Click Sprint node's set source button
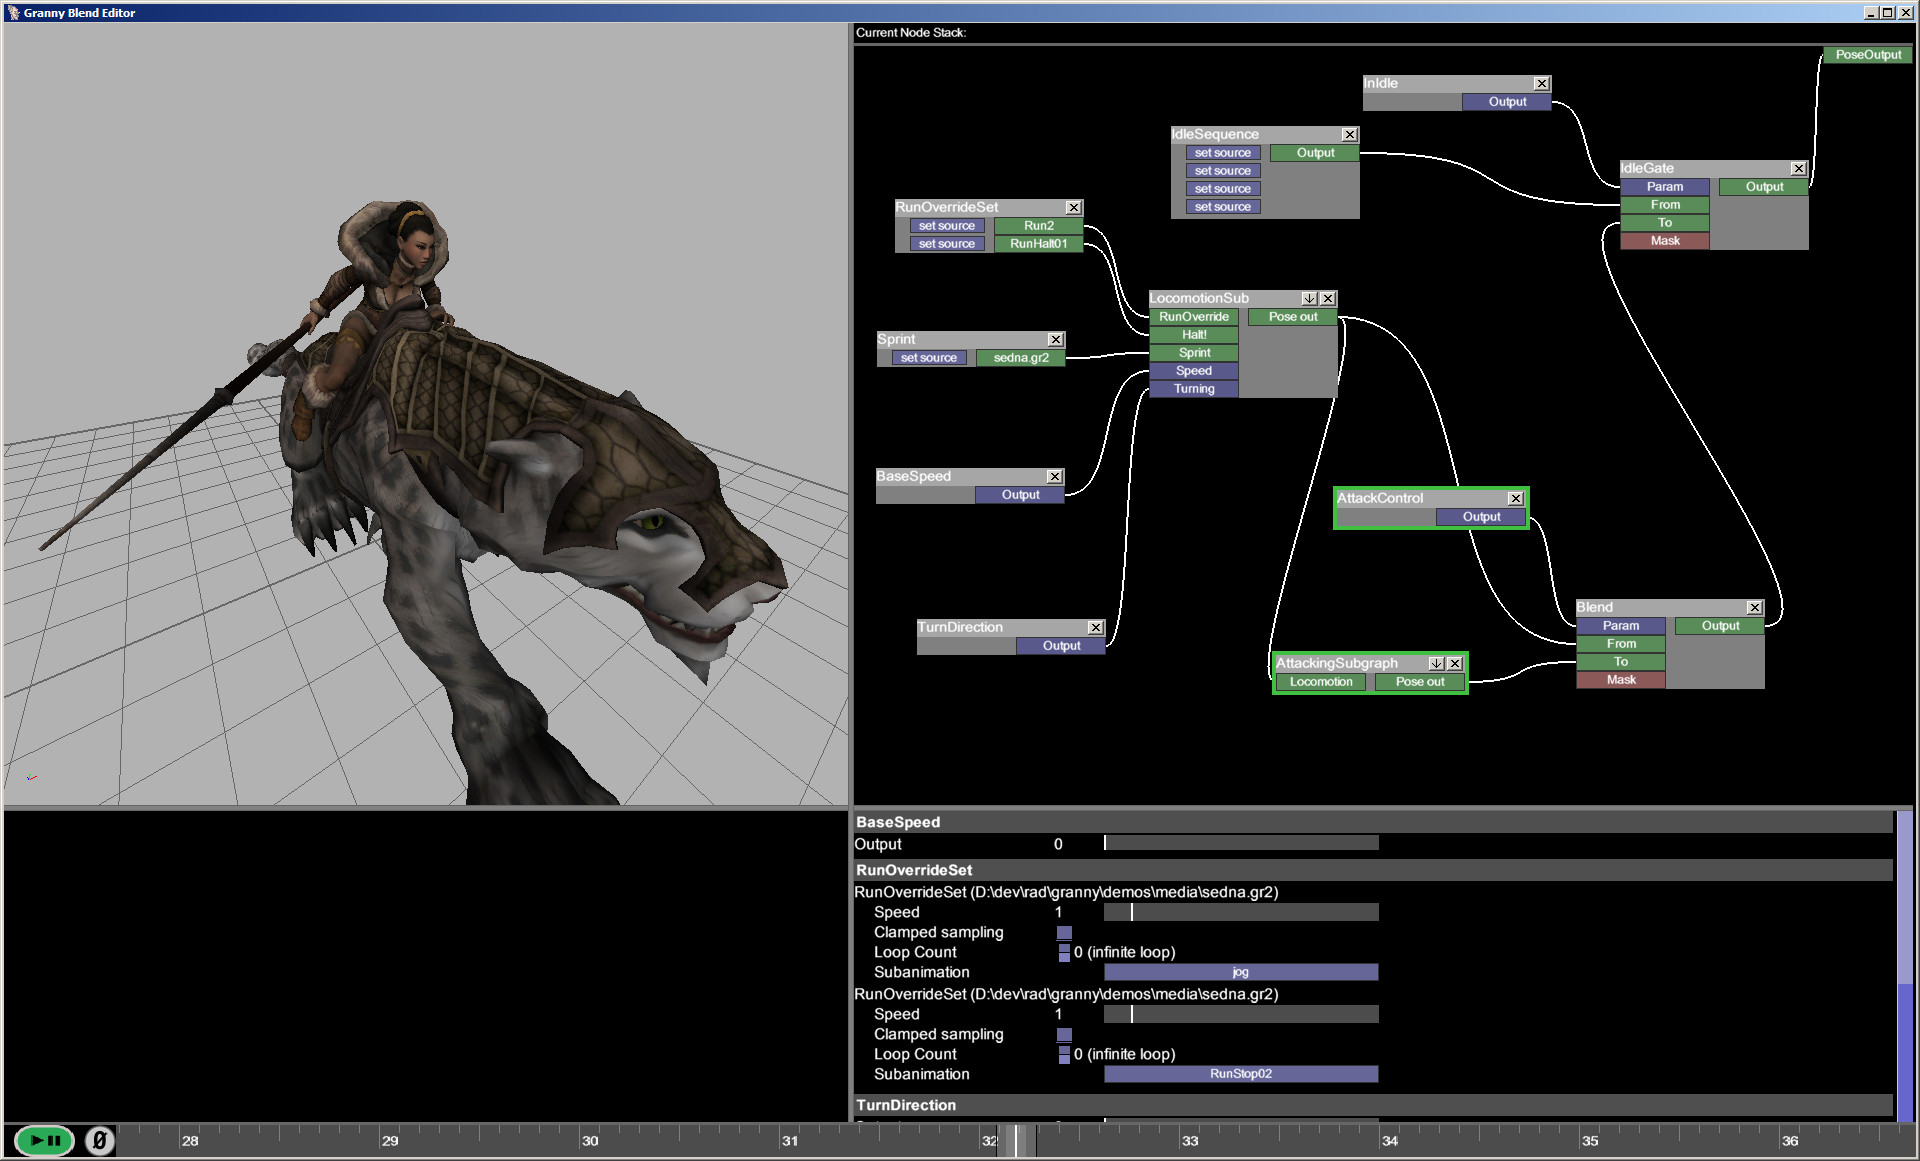The height and width of the screenshot is (1161, 1920). coord(928,358)
